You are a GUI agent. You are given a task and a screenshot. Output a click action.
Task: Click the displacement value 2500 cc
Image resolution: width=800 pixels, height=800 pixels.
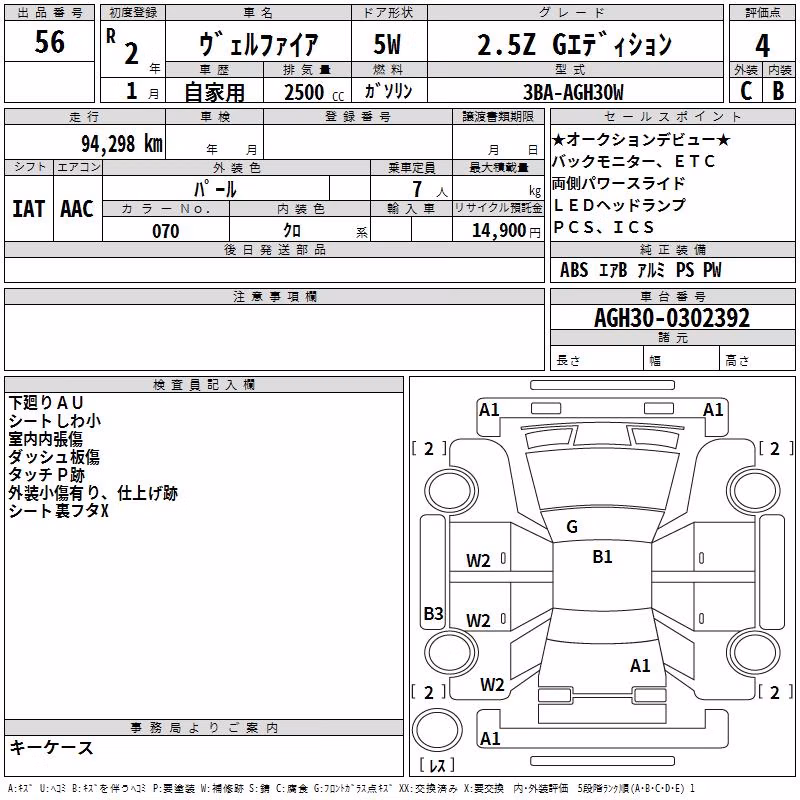[x=314, y=92]
